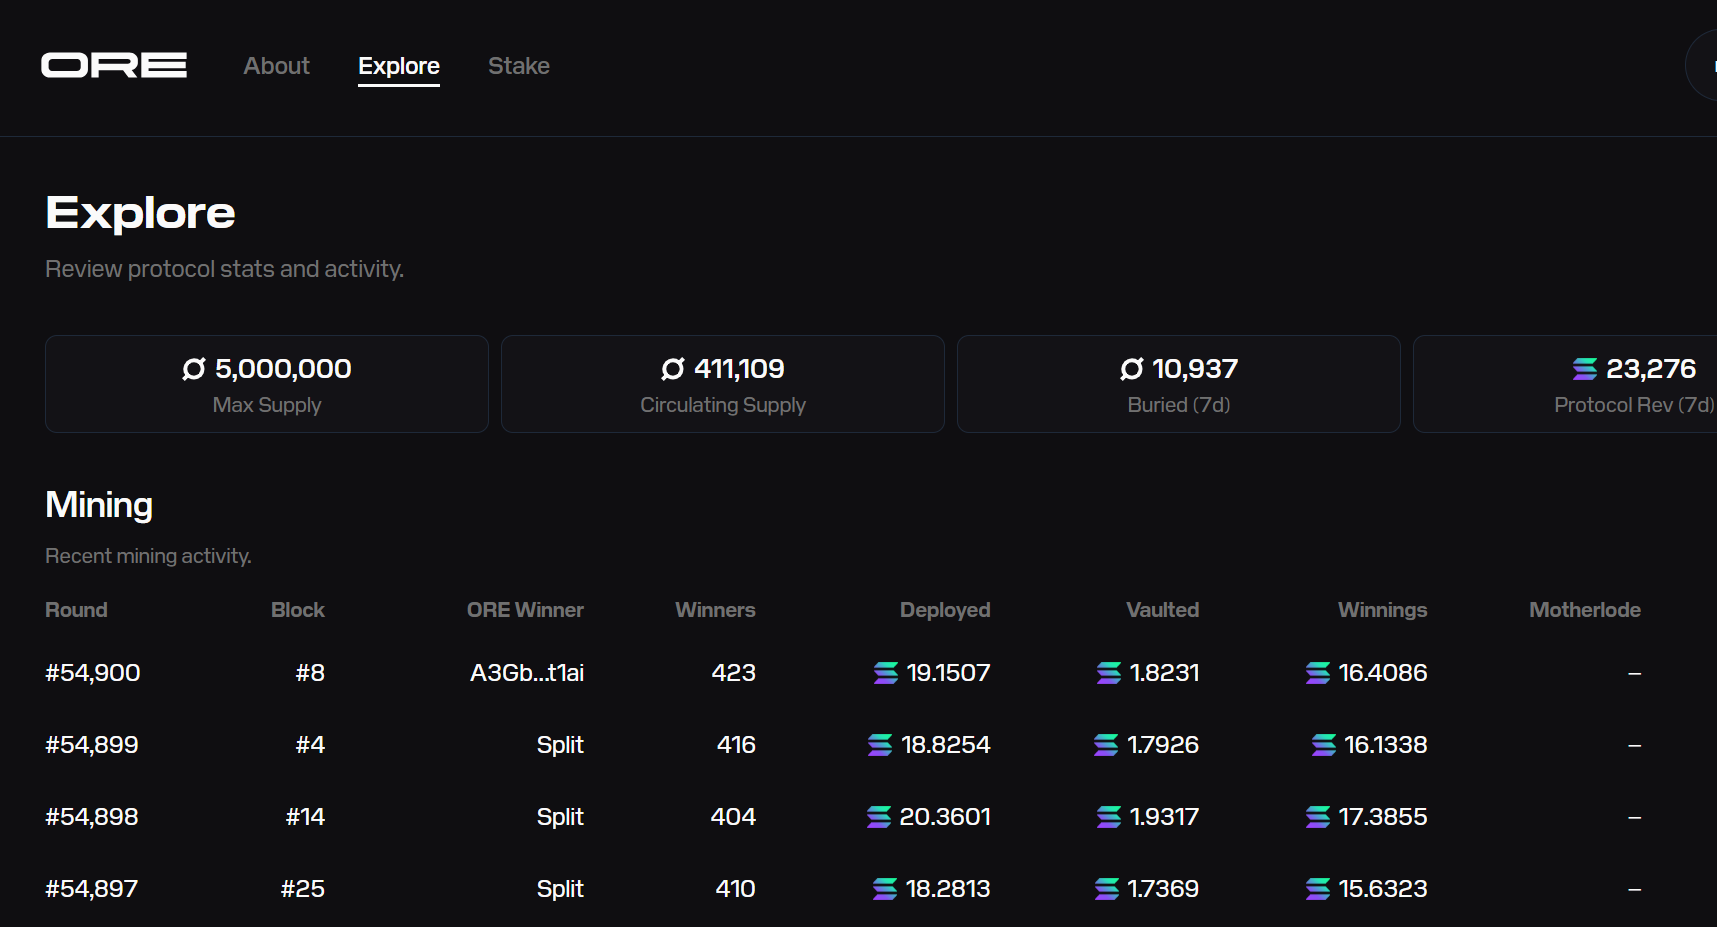
Task: Click the Solana icon beside 23,276
Action: [1585, 369]
